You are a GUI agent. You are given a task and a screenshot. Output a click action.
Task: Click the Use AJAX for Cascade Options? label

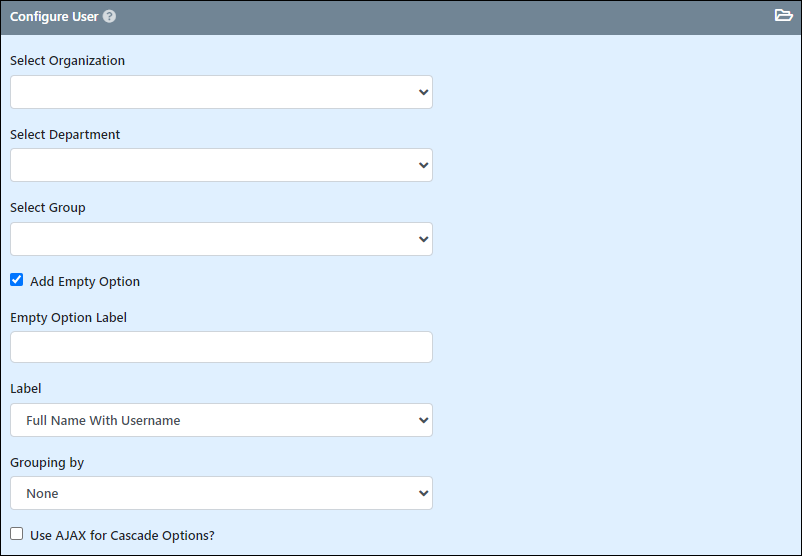pos(122,536)
